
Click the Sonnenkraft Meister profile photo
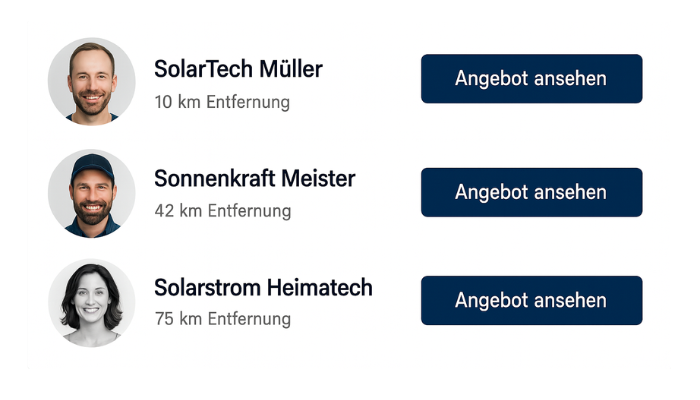pos(92,193)
